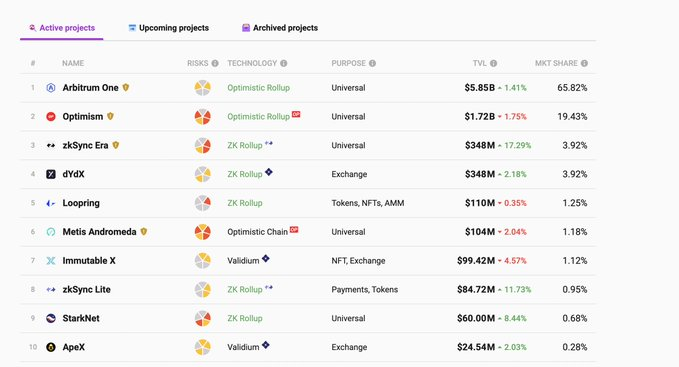Click the risk pie chart for Optimism

tap(202, 116)
